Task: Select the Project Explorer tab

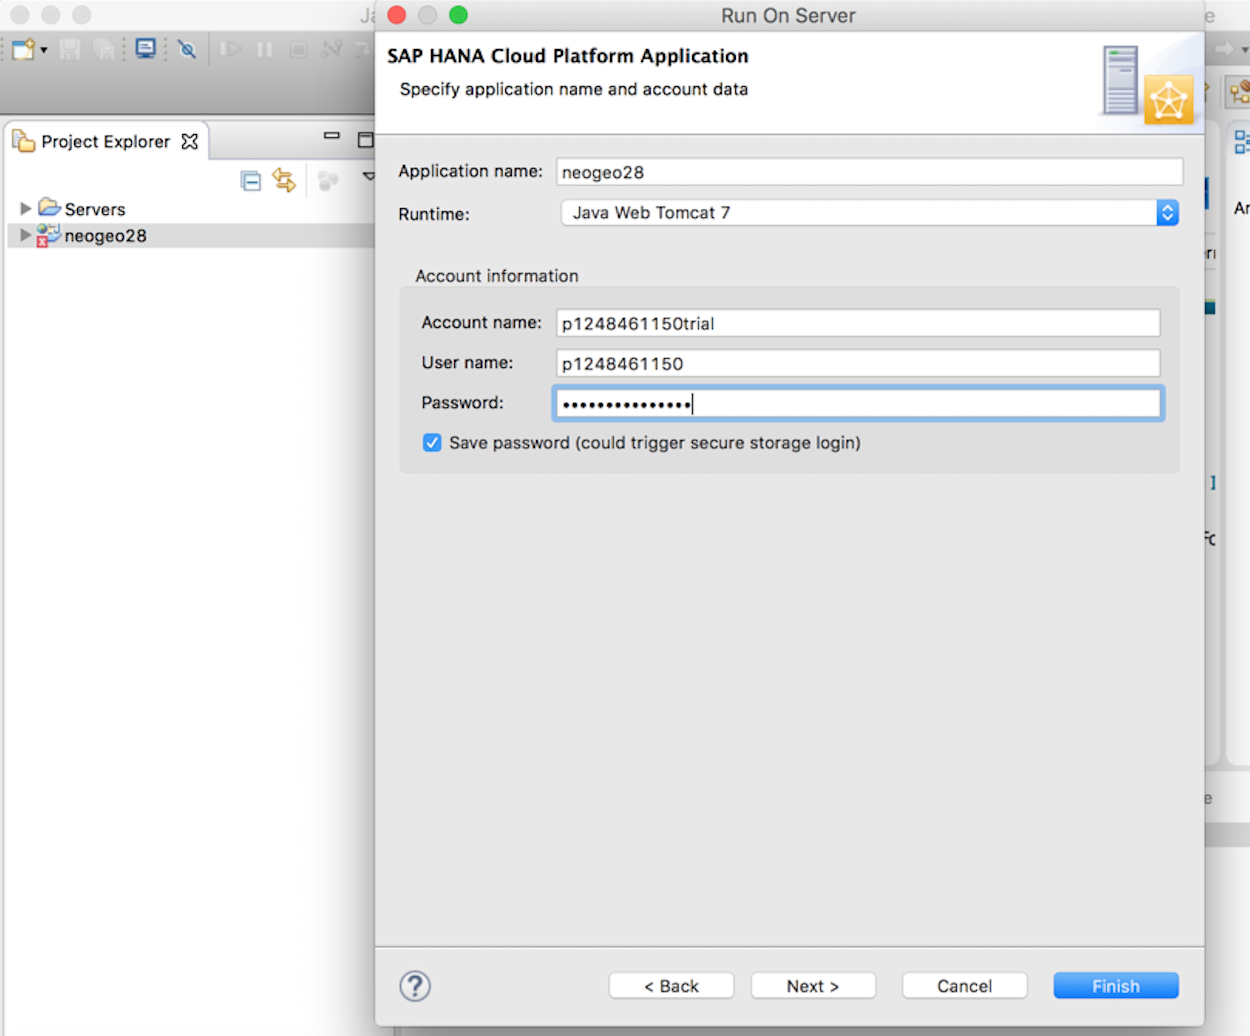Action: (105, 141)
